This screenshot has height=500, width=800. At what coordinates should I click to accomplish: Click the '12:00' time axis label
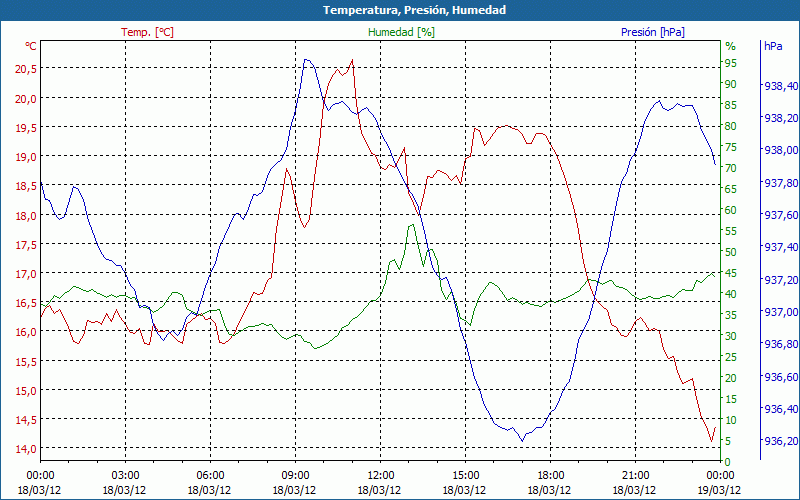(380, 476)
